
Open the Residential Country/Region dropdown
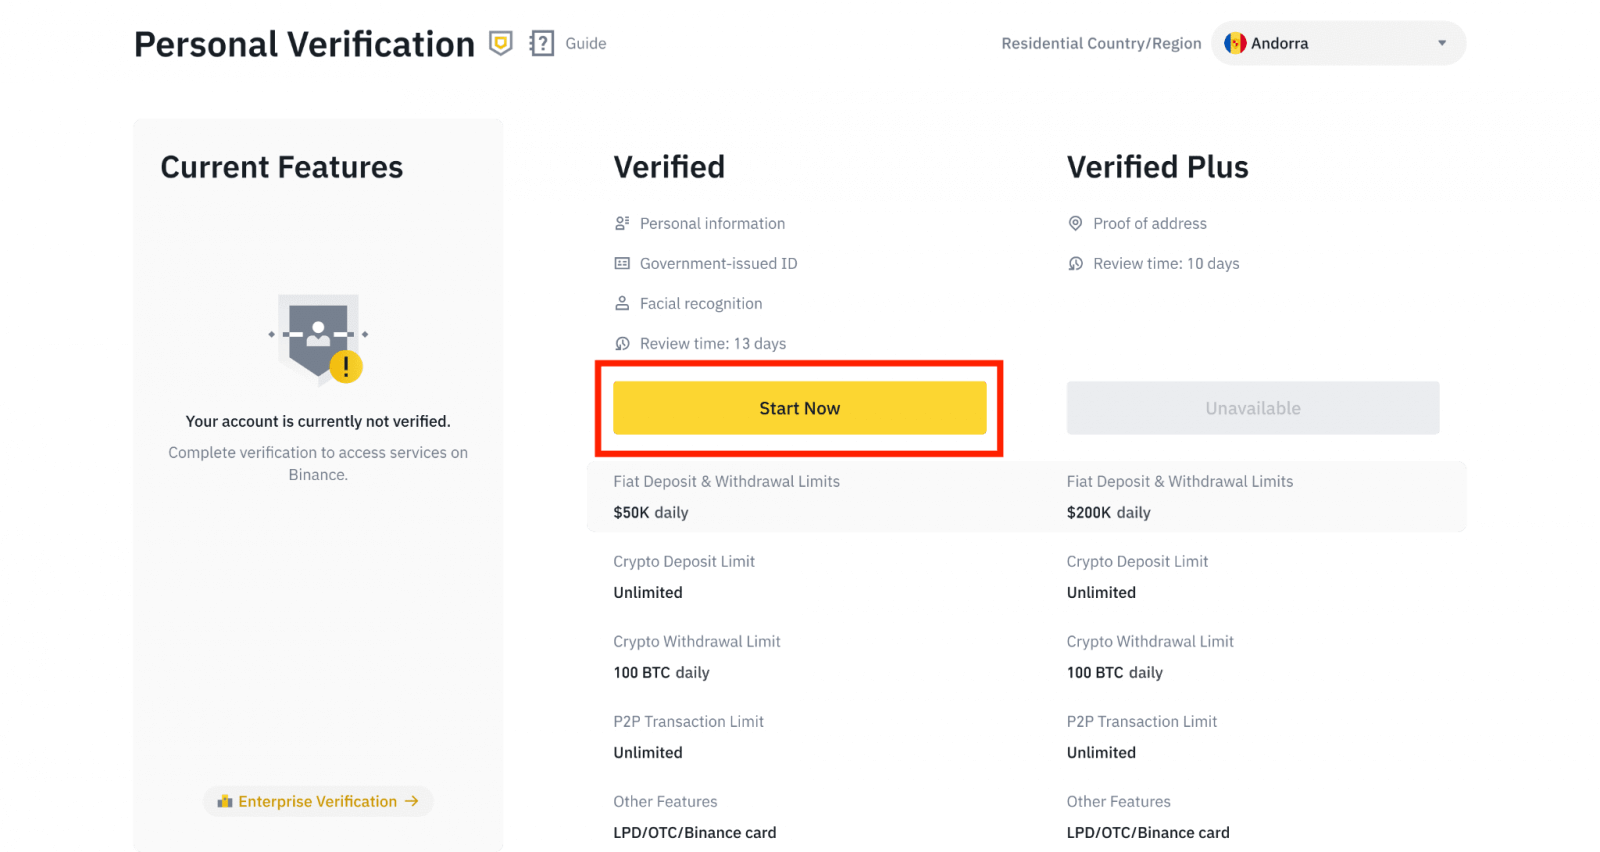[1338, 43]
